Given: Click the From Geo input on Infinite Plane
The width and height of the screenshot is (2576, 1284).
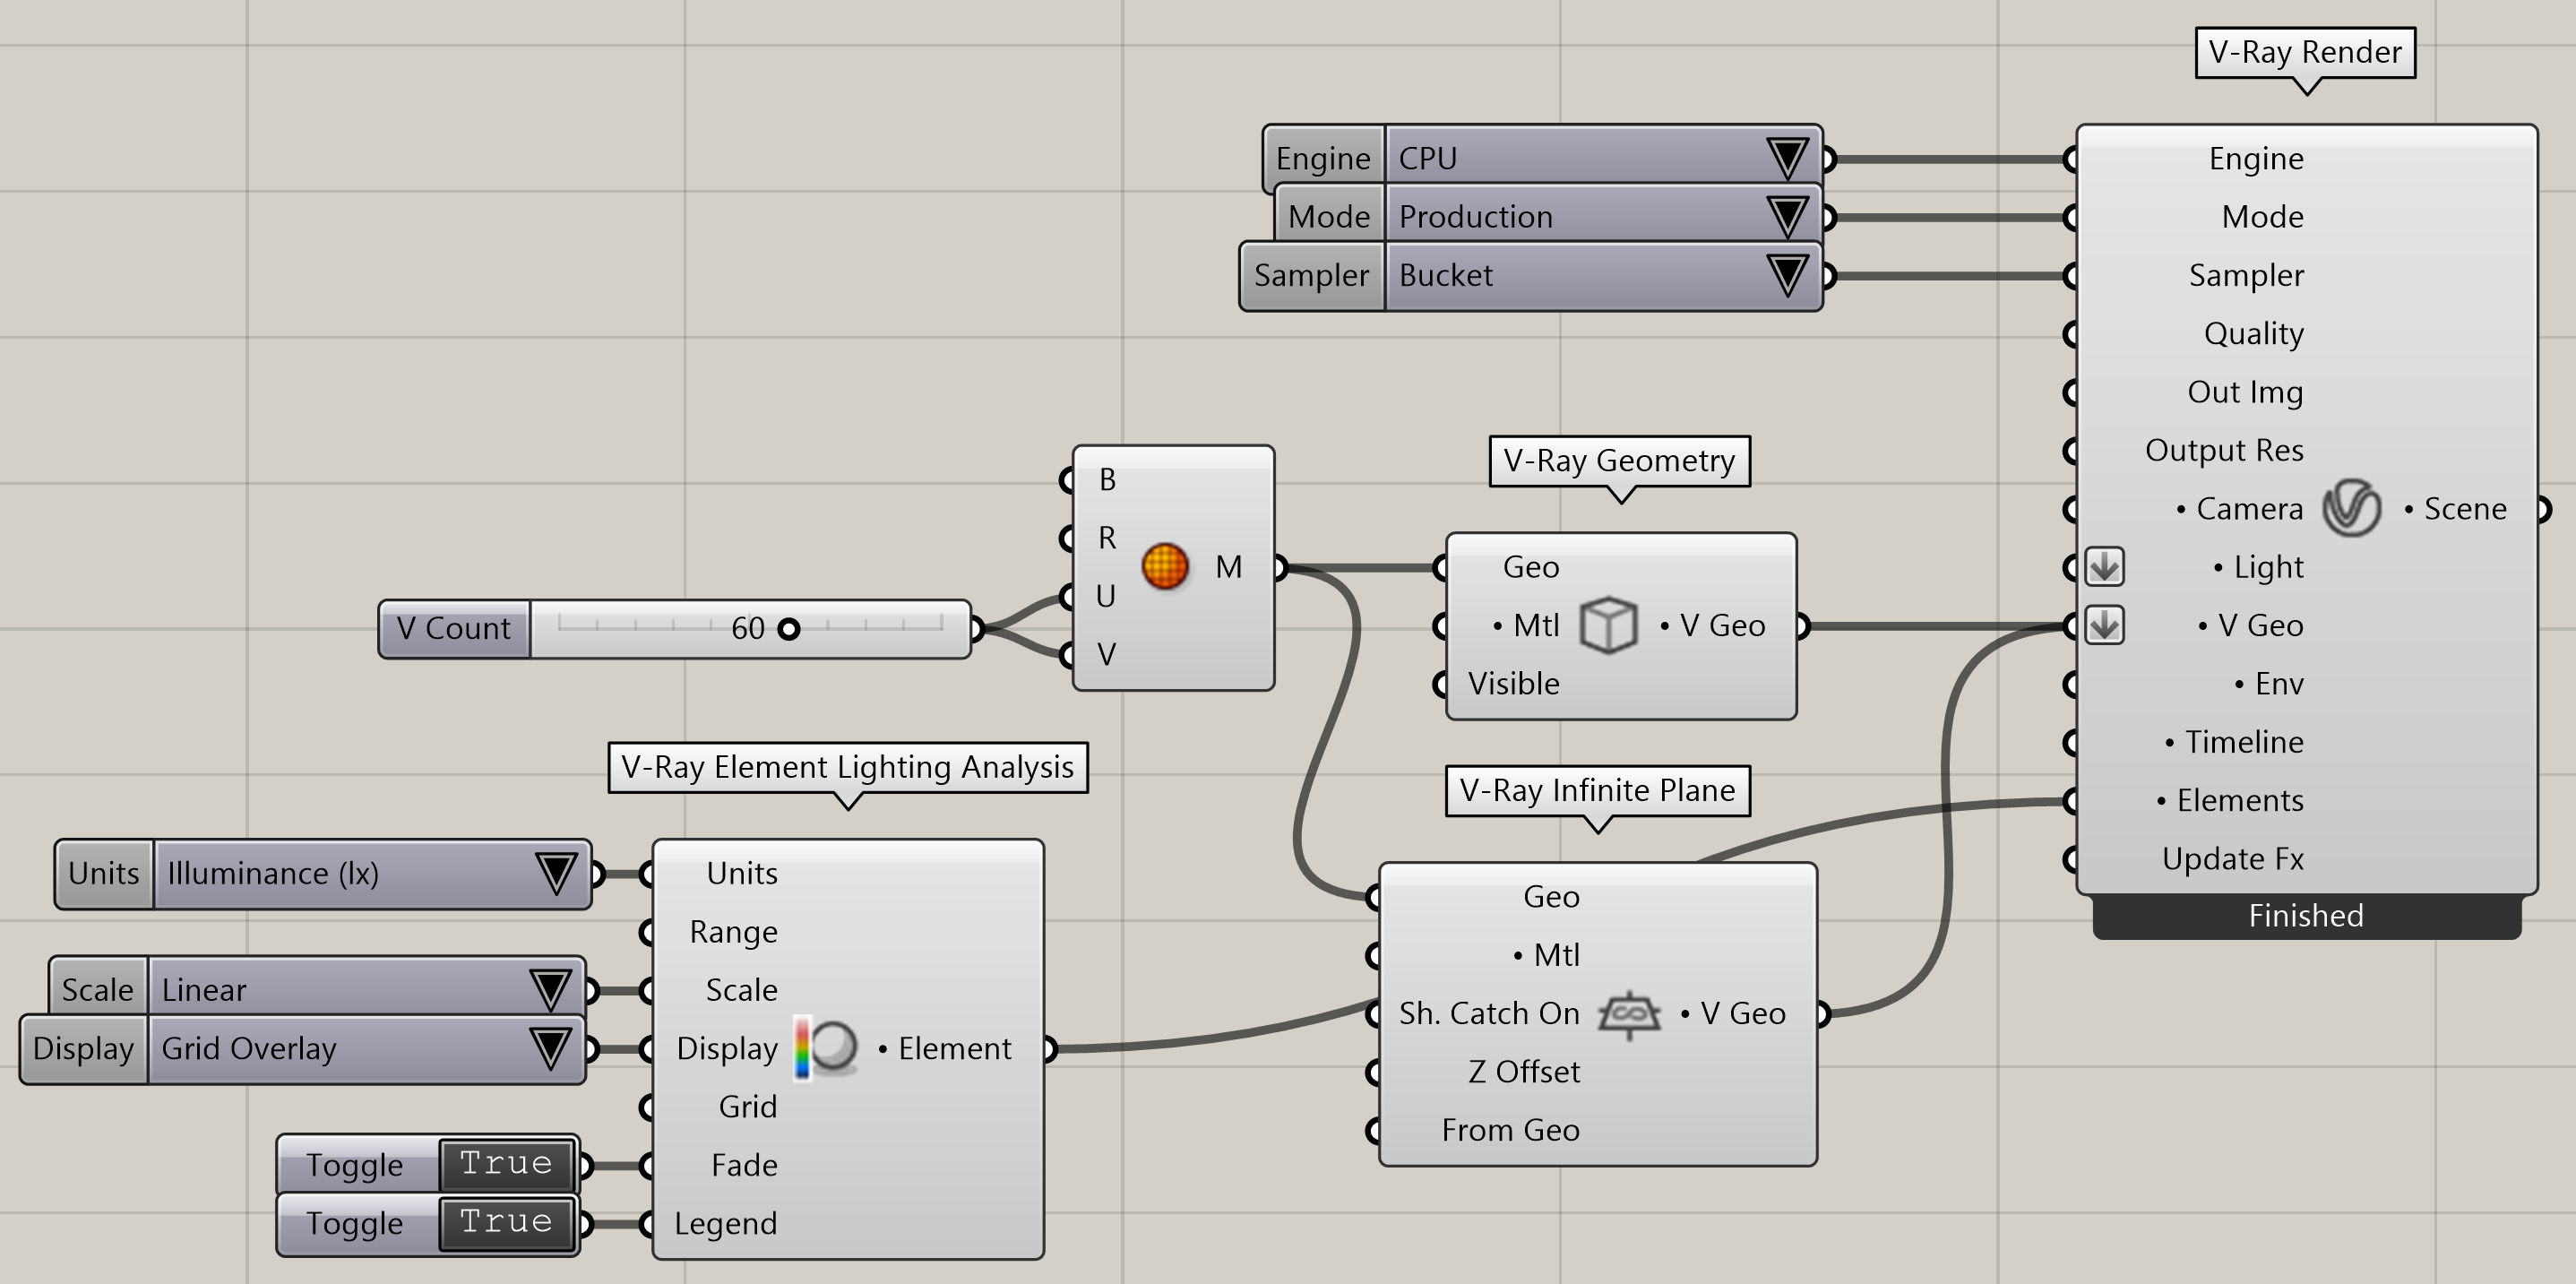Looking at the screenshot, I should coord(1510,1130).
